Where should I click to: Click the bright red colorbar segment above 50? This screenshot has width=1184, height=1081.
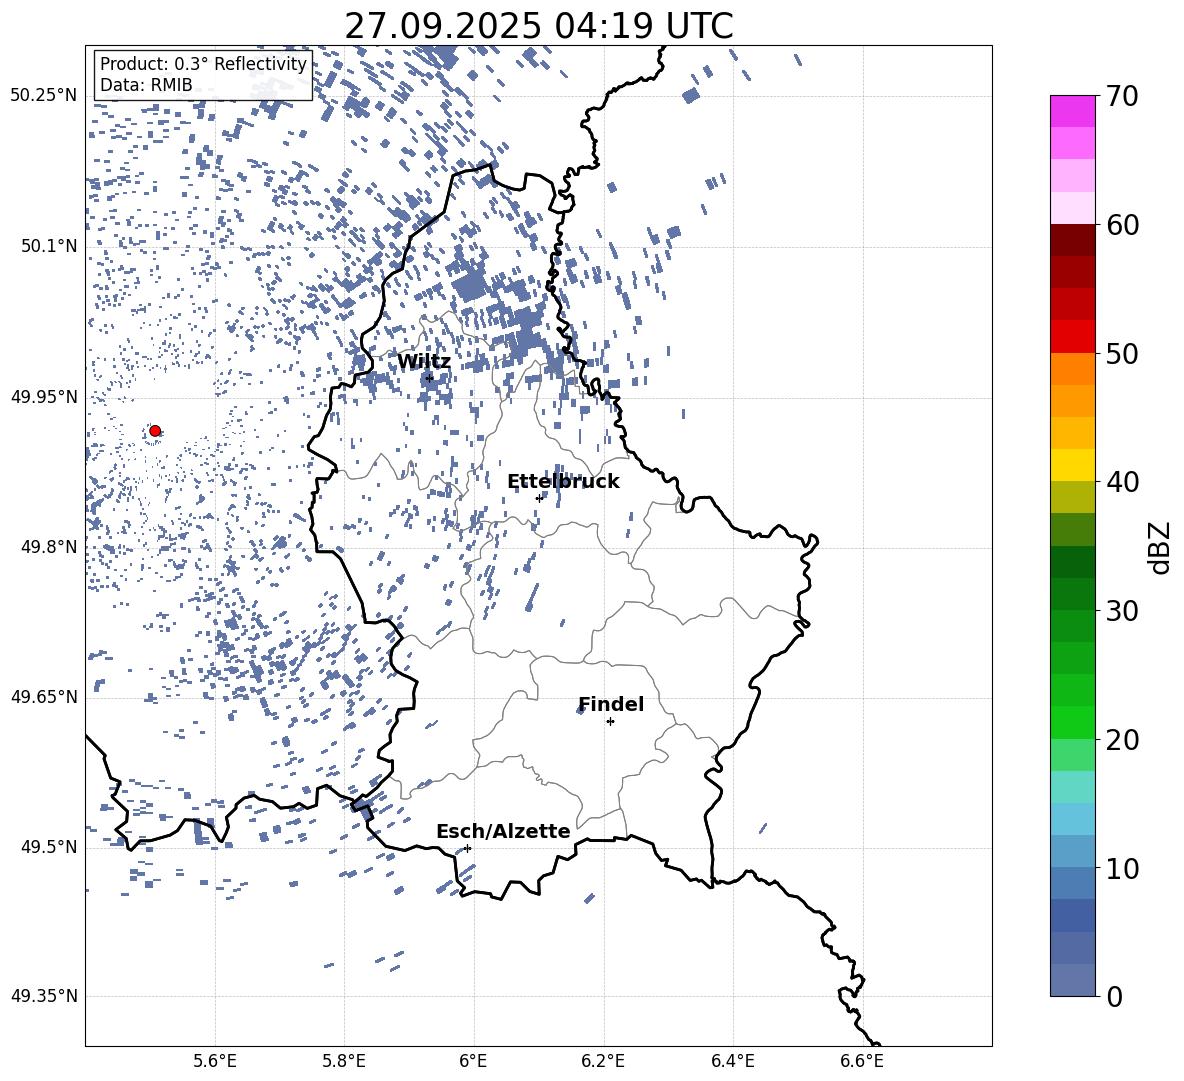click(x=1073, y=337)
